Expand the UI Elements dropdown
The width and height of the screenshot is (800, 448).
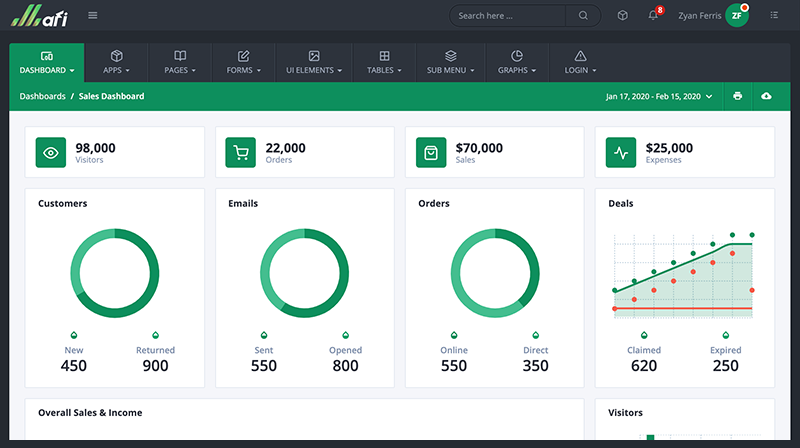(x=313, y=62)
